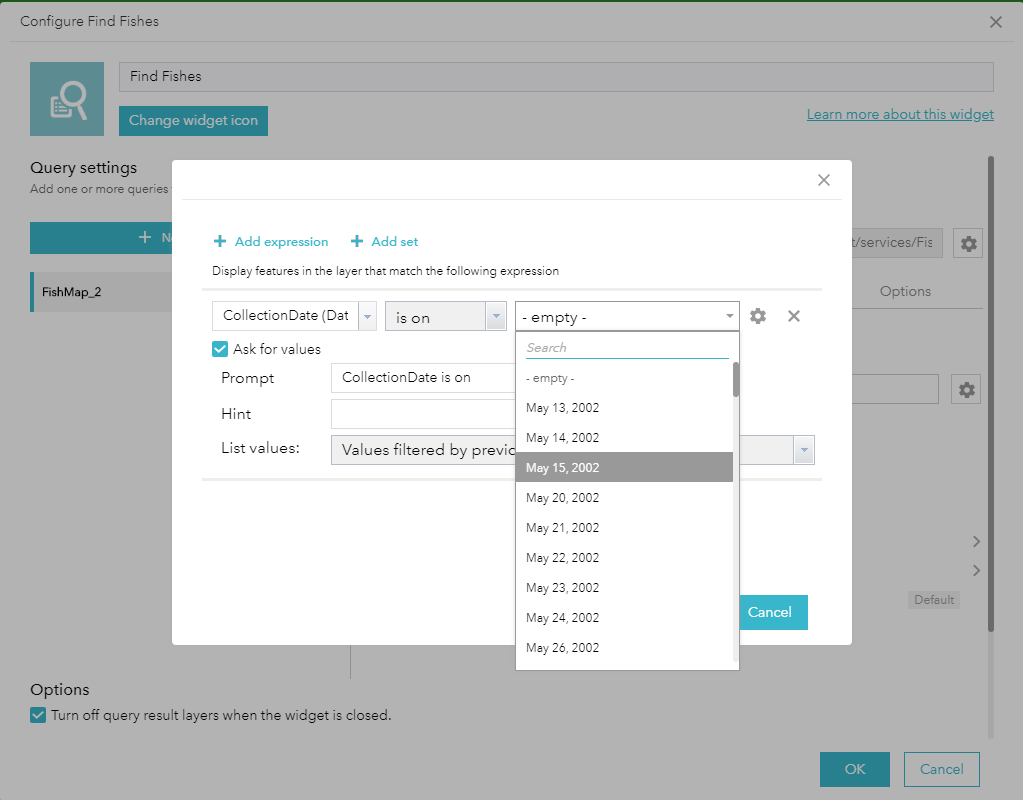Open settings gear beside the service URL field
The width and height of the screenshot is (1023, 800).
[967, 243]
